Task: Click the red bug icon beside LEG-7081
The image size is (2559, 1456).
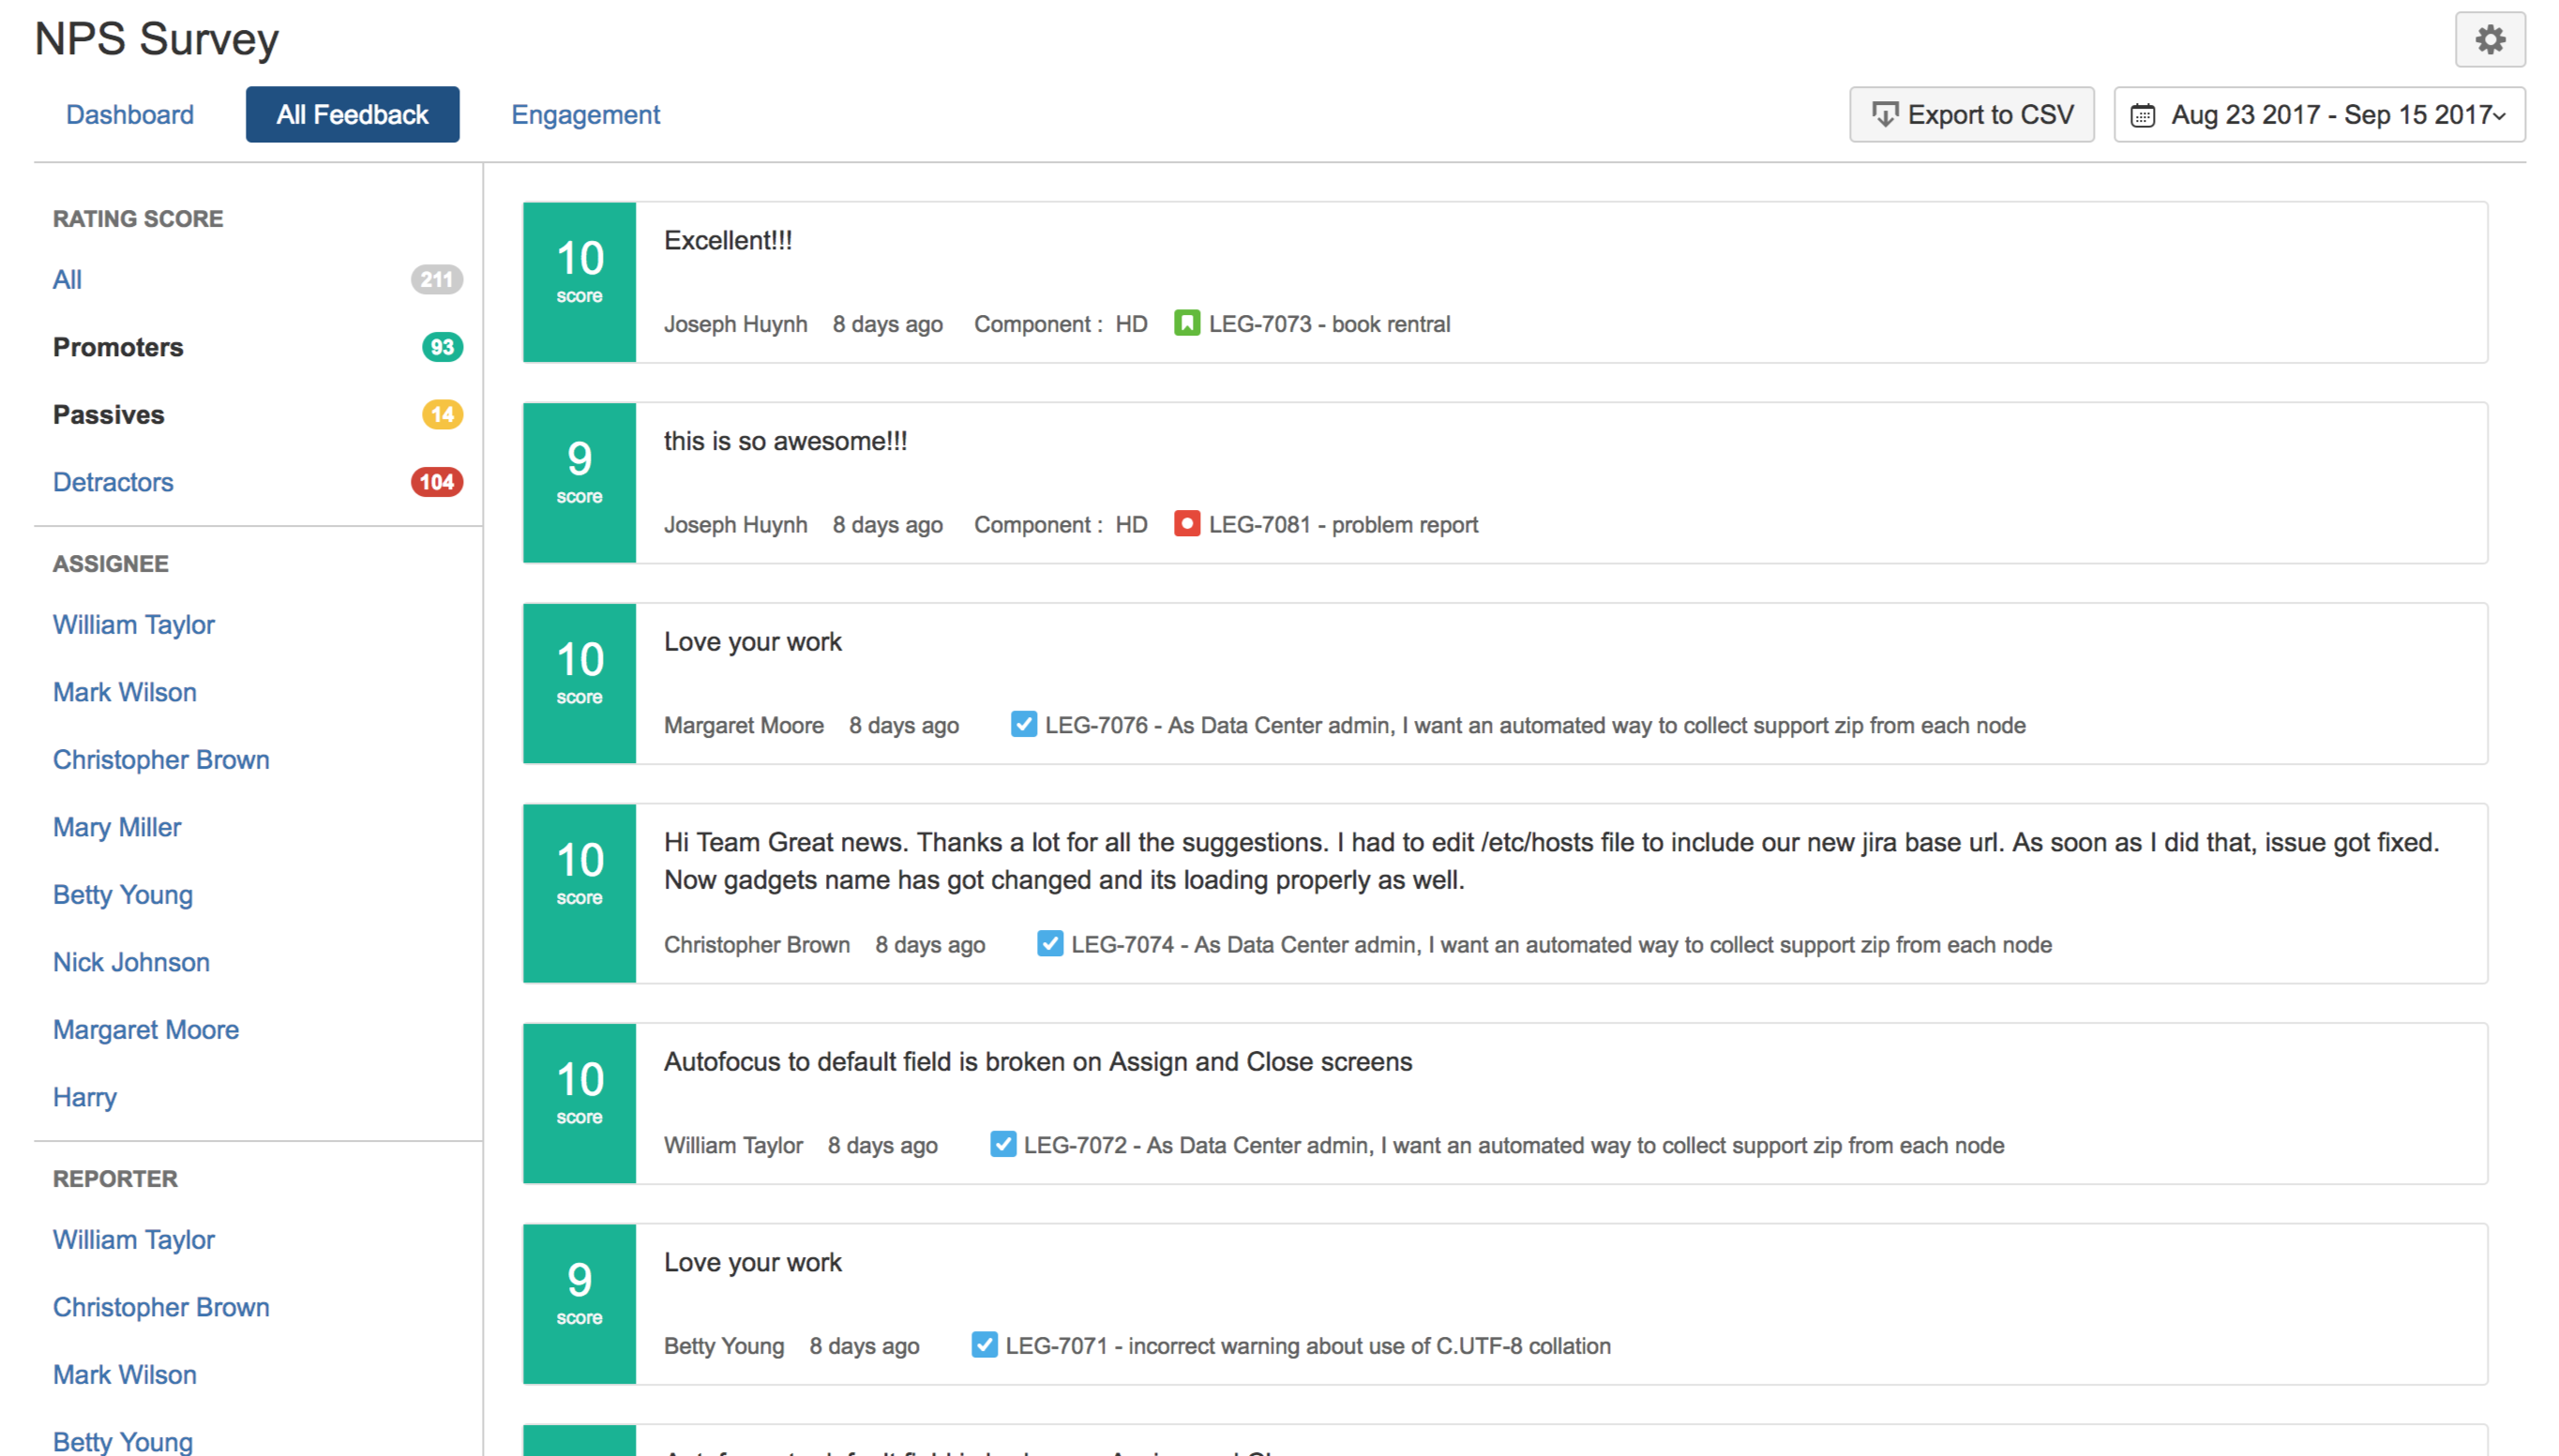Action: 1186,524
